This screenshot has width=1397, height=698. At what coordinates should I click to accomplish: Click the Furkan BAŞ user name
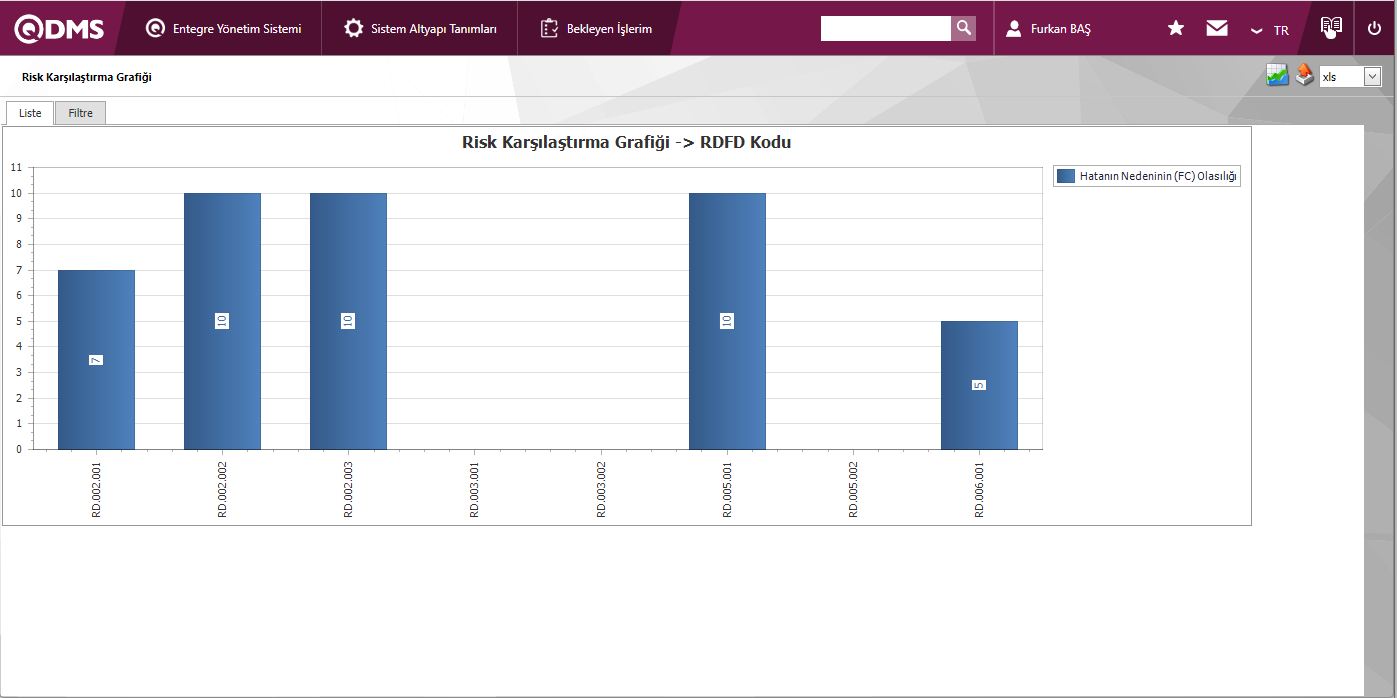tap(1060, 29)
